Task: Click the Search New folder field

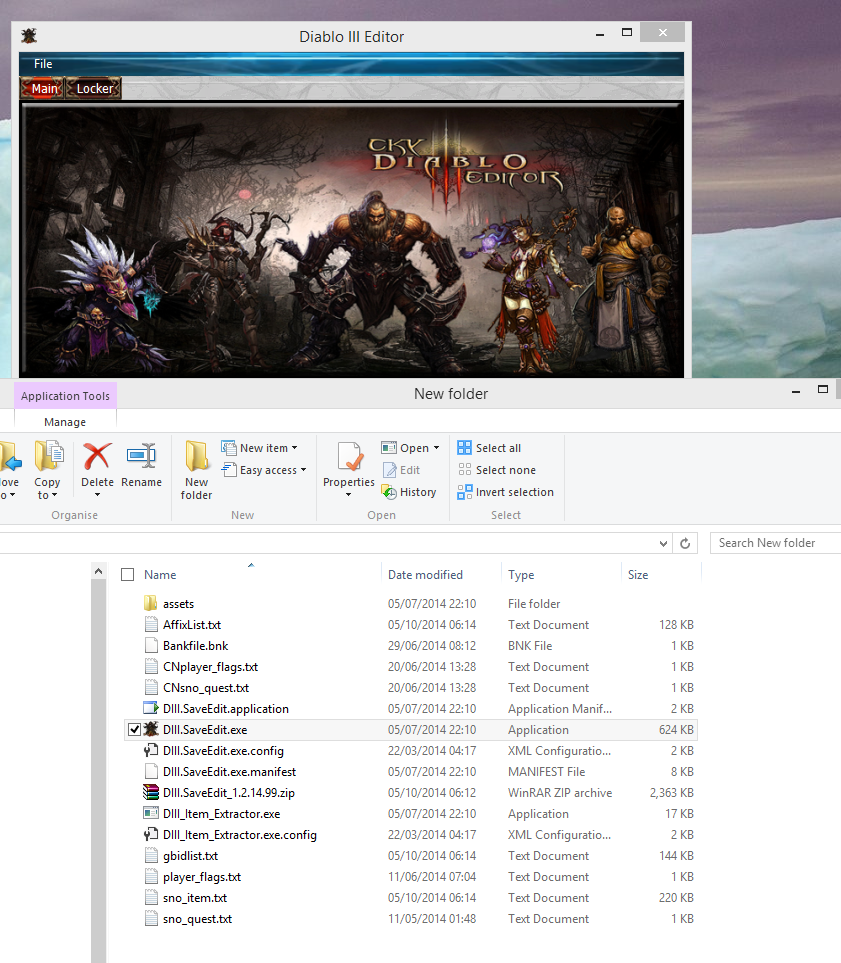Action: 775,543
